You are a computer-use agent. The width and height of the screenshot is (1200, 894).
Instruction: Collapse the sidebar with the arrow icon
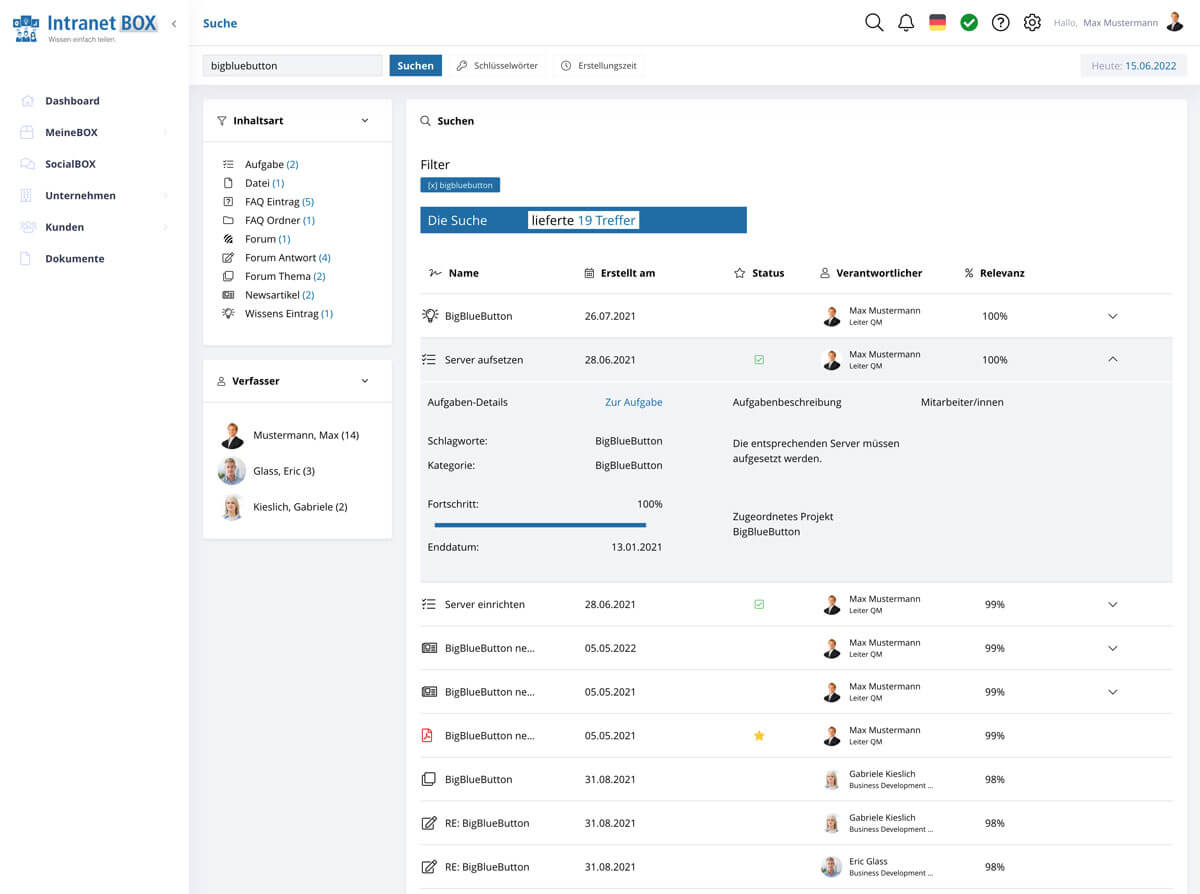point(174,23)
